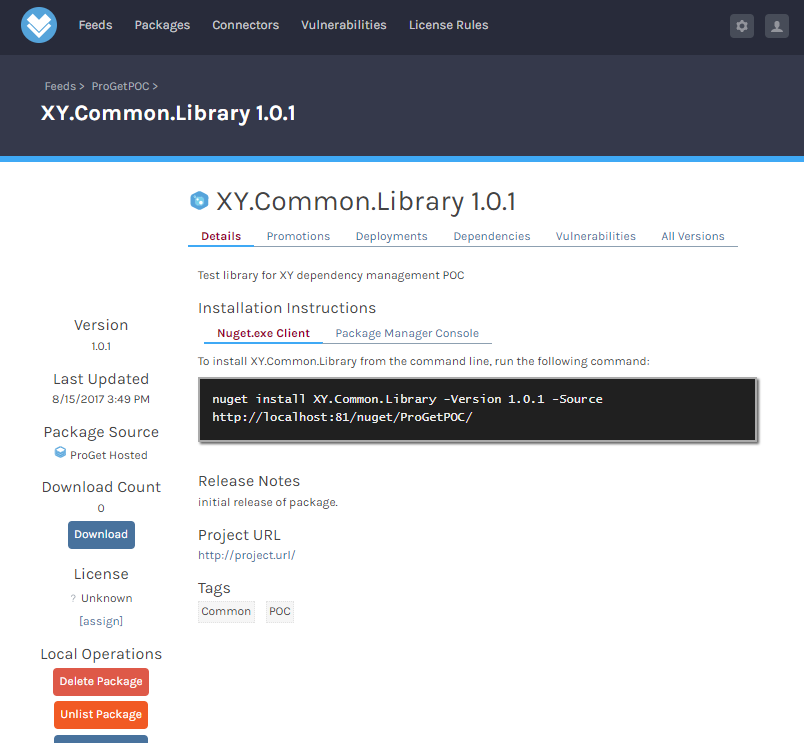
Task: Click the question mark license icon
Action: coord(73,598)
